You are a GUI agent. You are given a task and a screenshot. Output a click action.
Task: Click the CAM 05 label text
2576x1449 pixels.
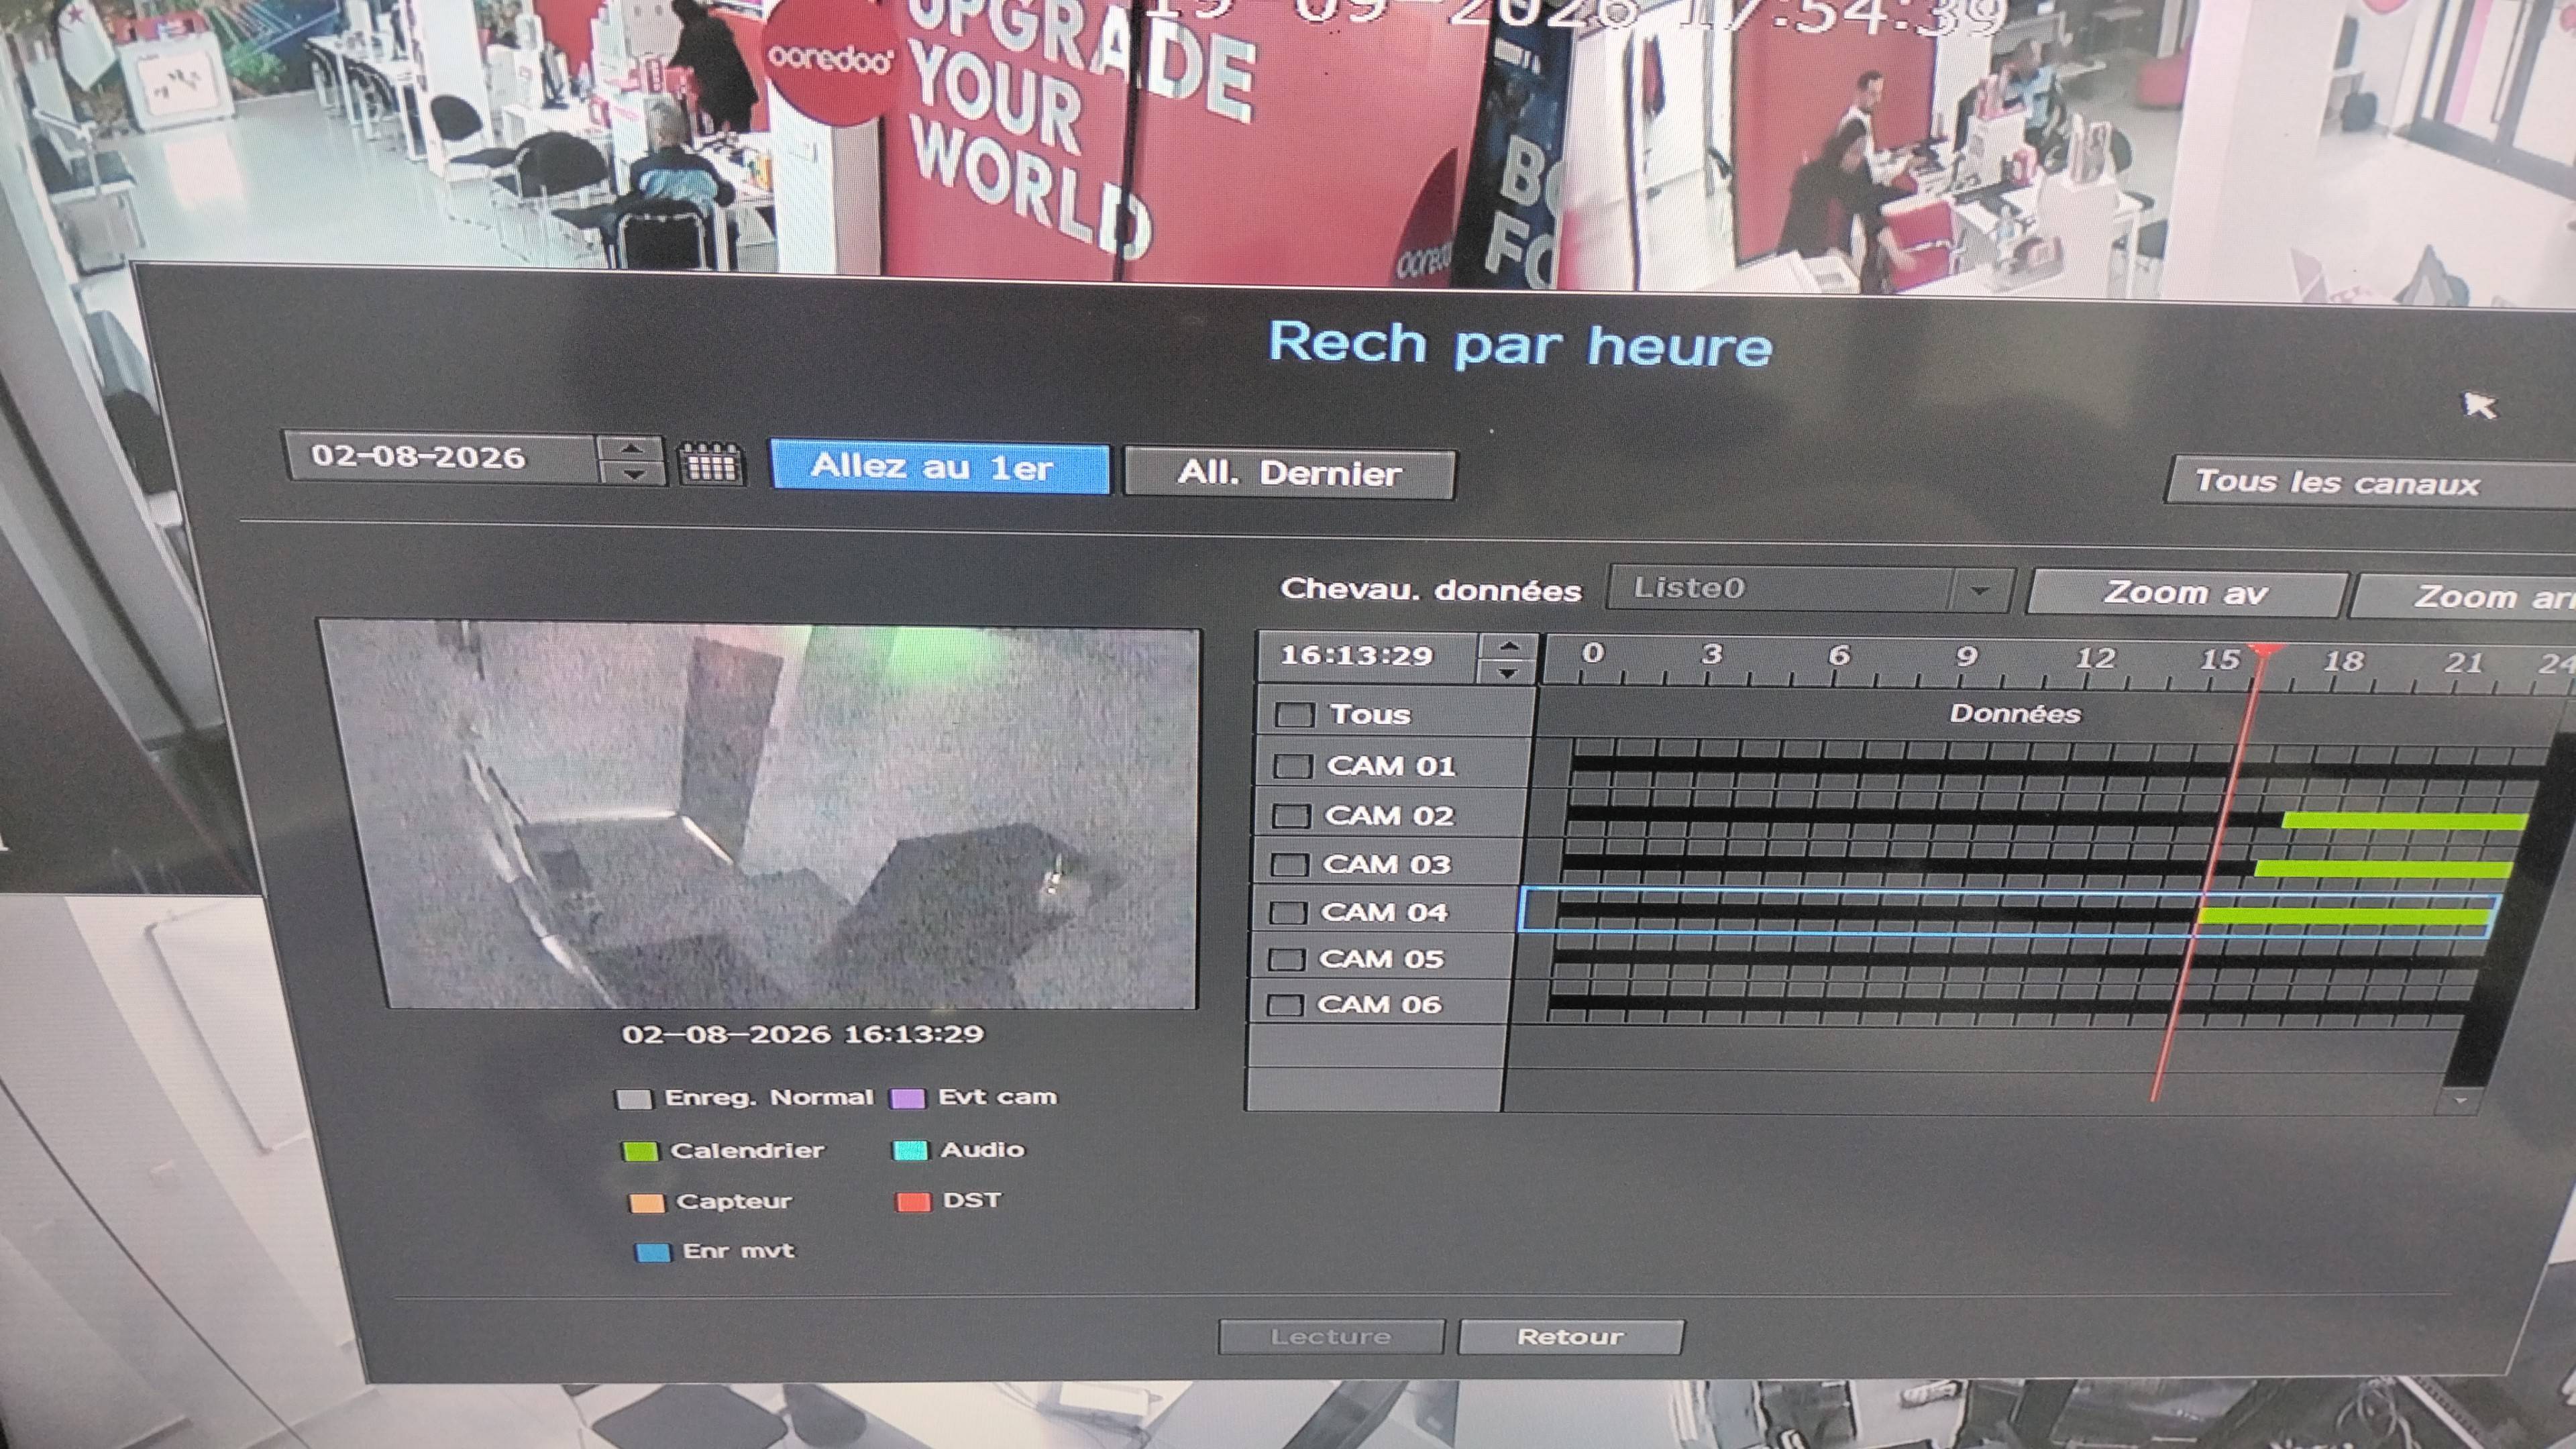(1381, 959)
